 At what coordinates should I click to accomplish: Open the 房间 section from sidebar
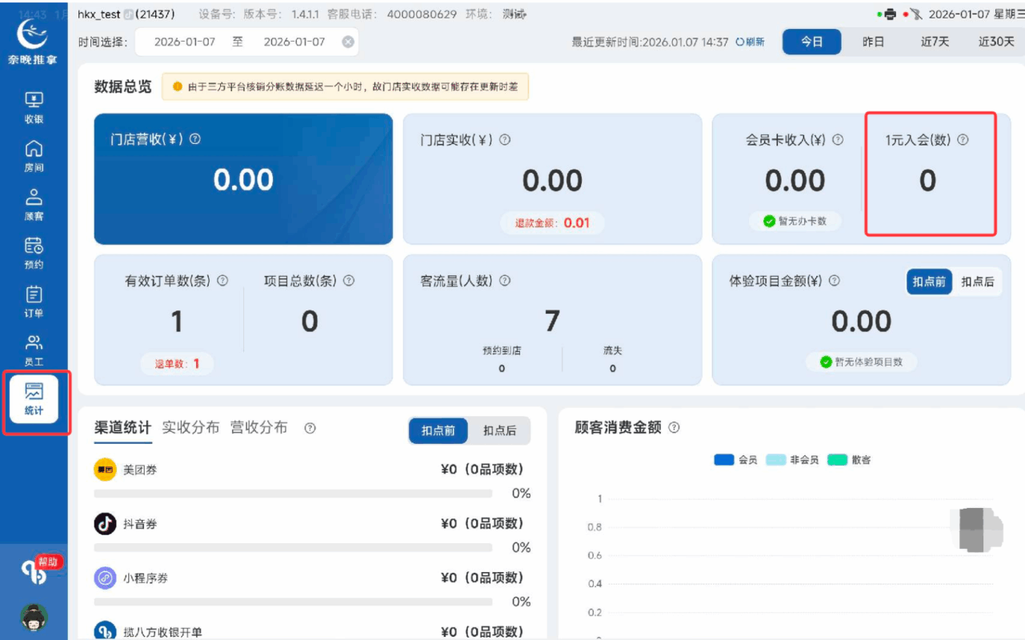34,155
